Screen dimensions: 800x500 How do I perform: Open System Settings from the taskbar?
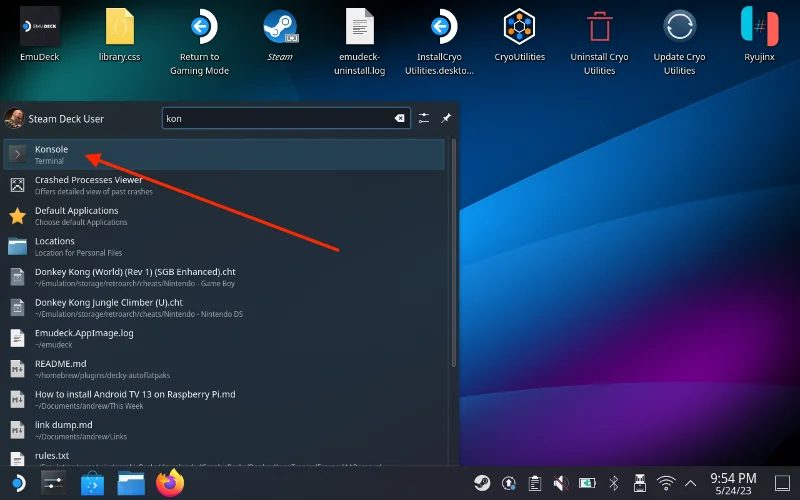coord(53,483)
